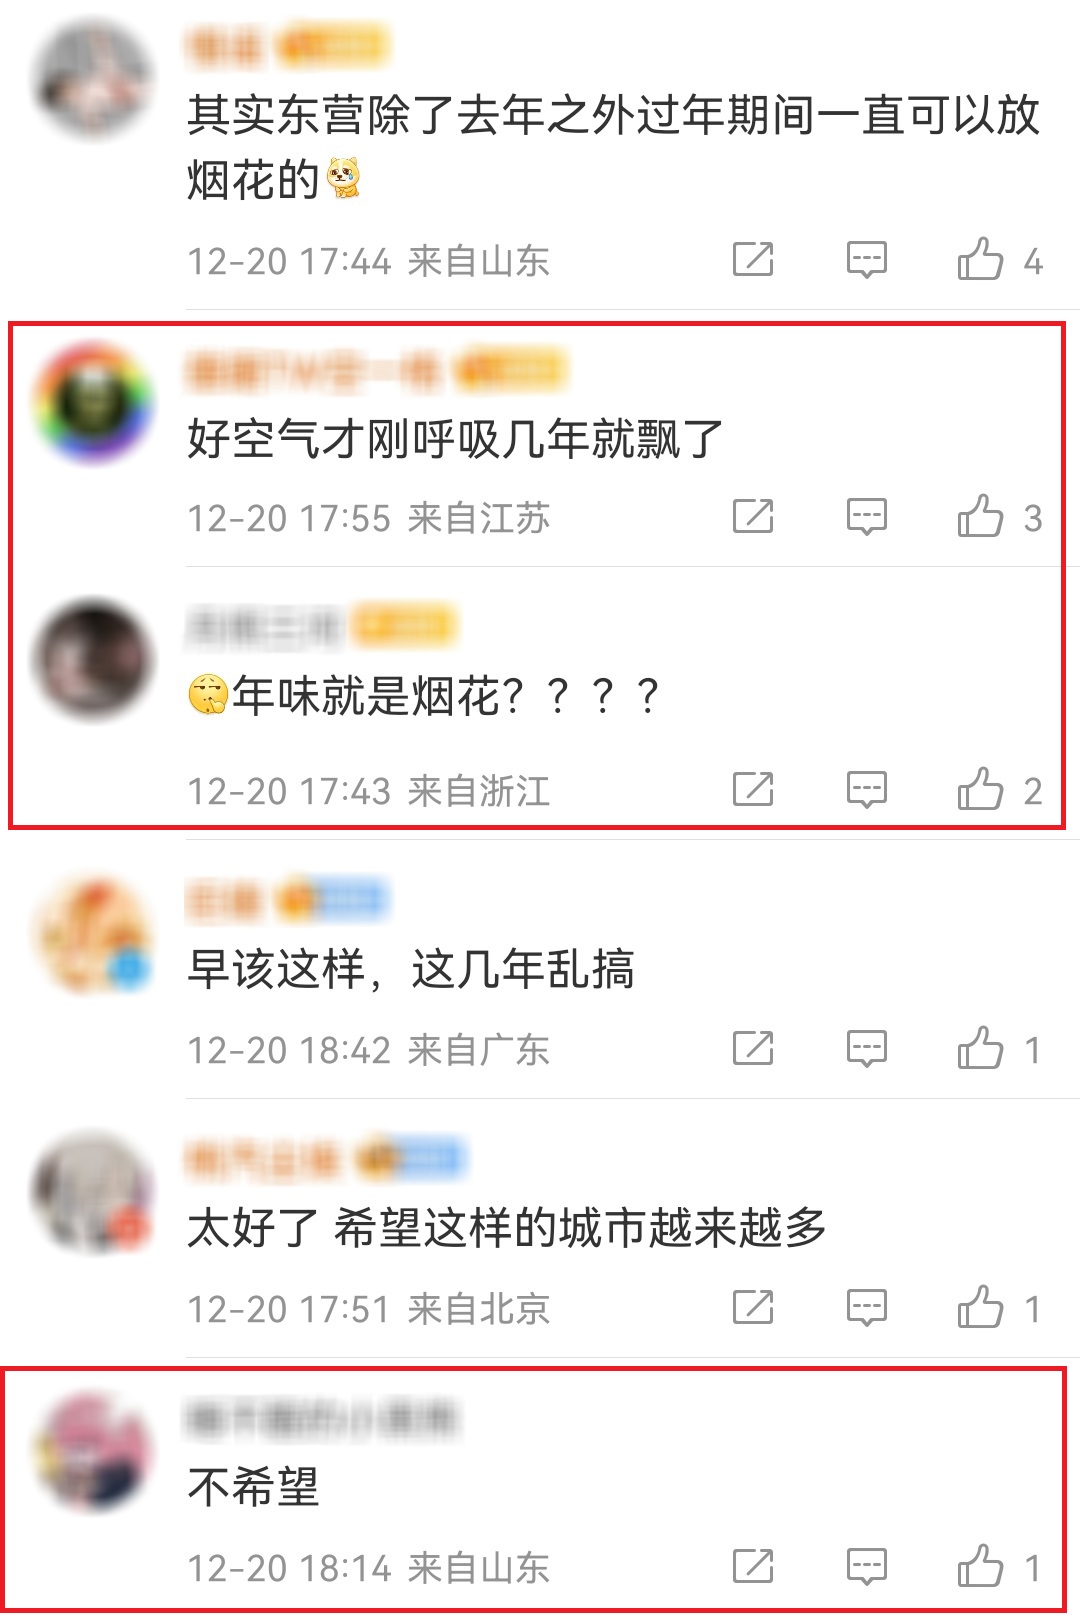Share the 12-20 17:44 comment

[x=753, y=260]
